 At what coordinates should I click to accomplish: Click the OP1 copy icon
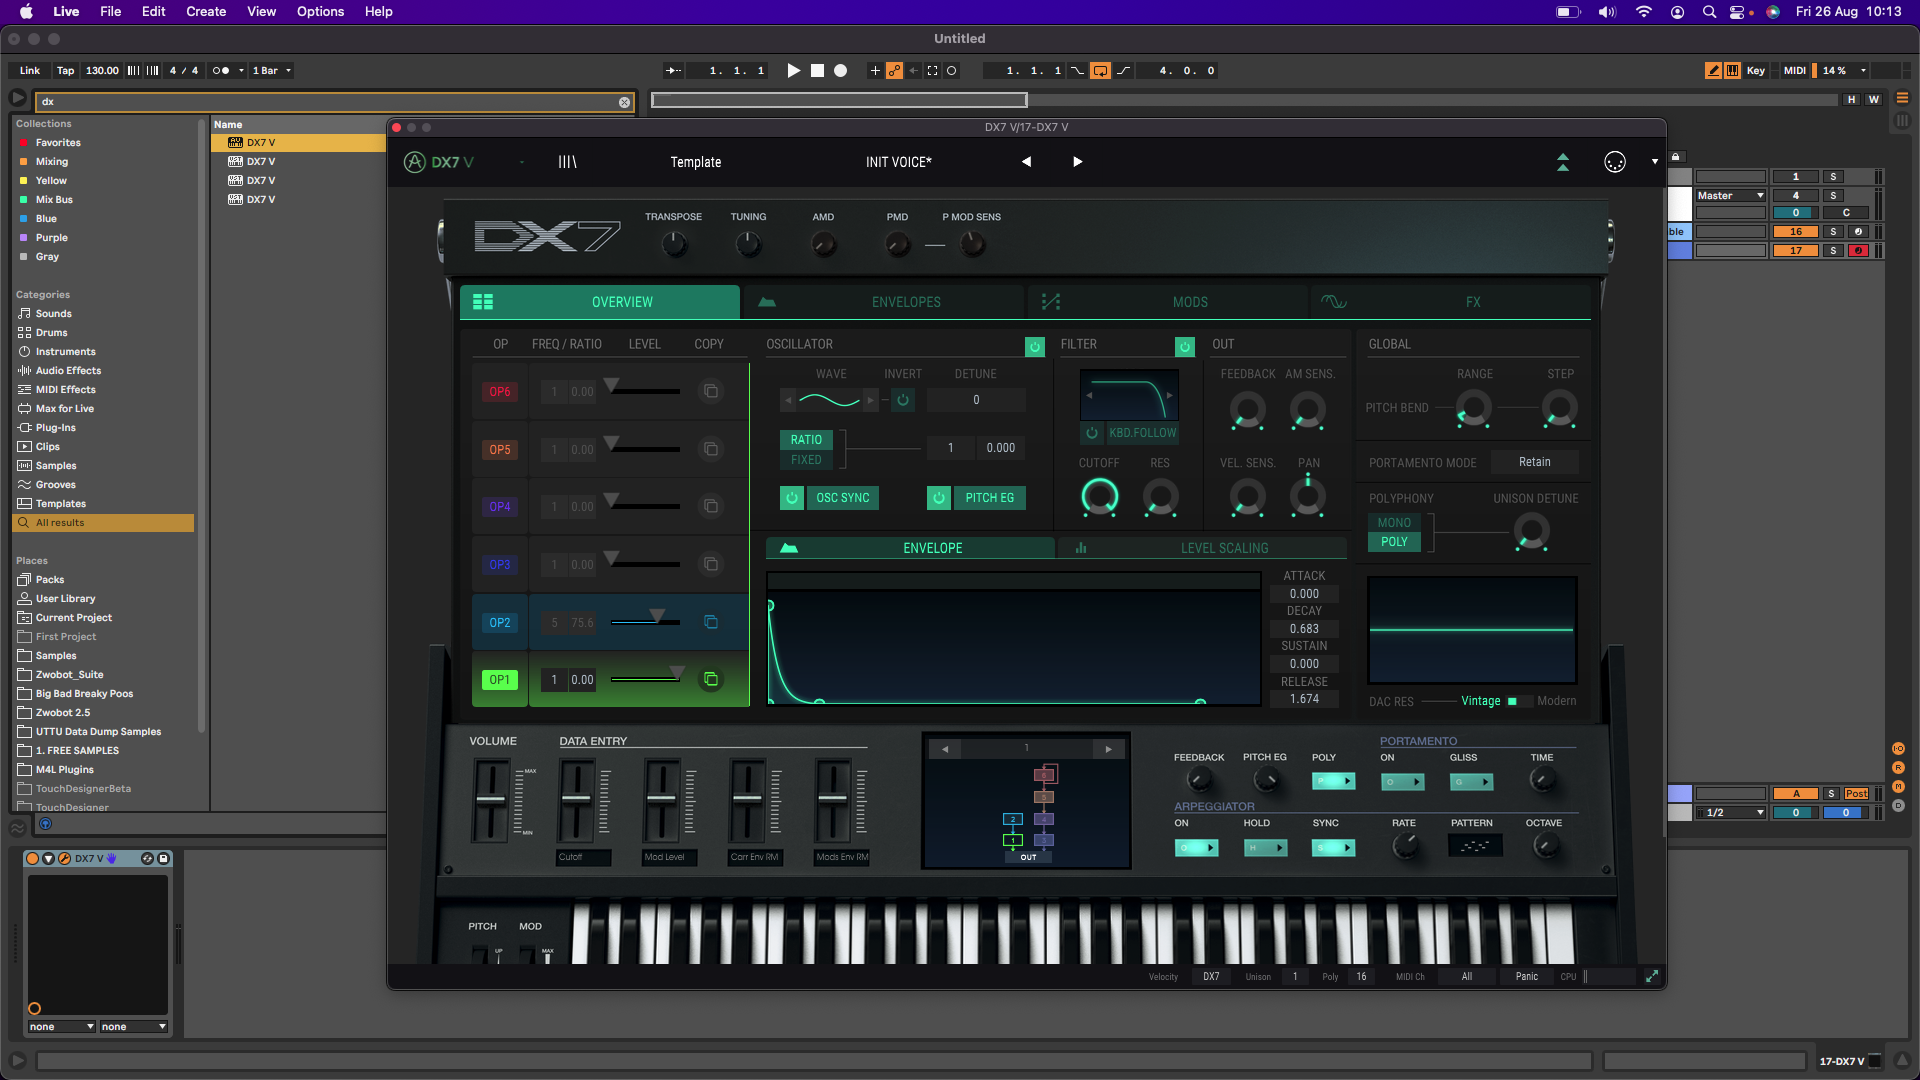click(711, 680)
